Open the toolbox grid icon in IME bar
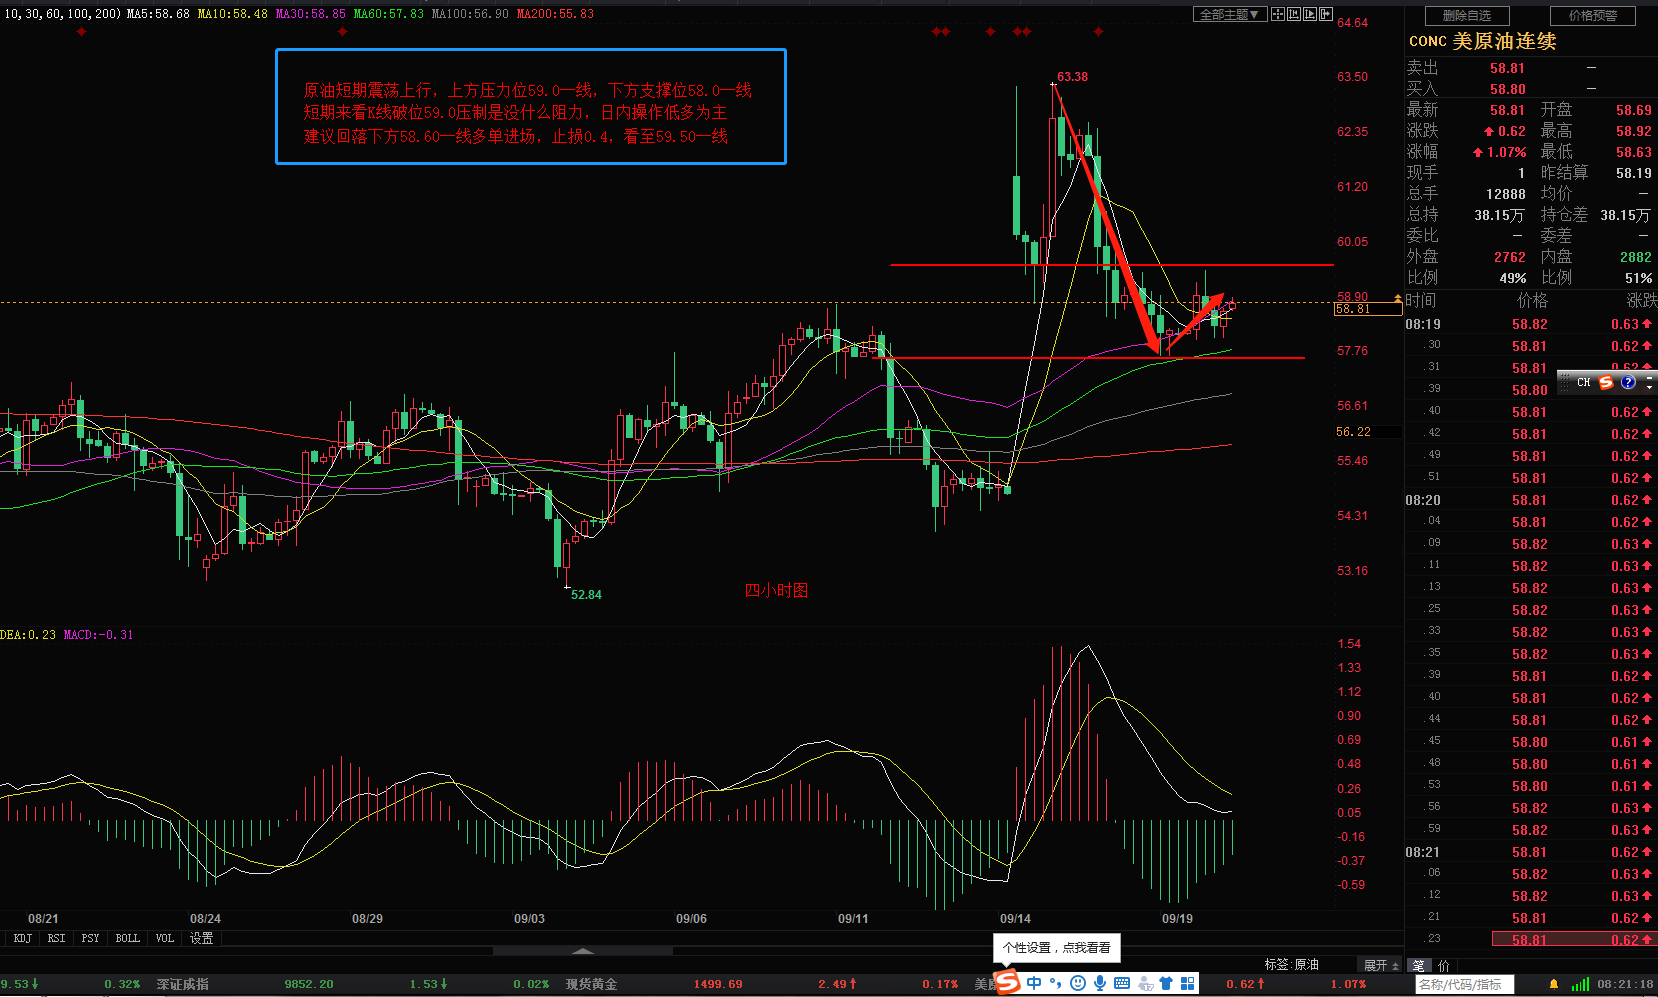This screenshot has height=997, width=1658. point(1188,983)
